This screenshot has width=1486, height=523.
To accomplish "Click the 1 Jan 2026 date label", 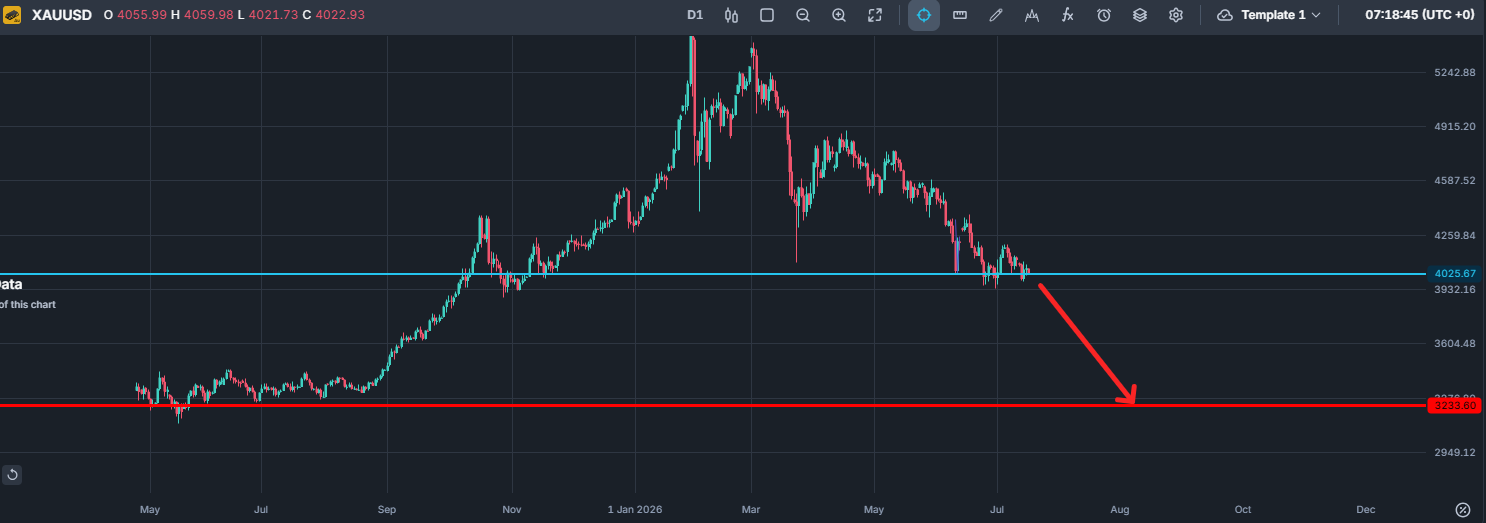I will [635, 509].
